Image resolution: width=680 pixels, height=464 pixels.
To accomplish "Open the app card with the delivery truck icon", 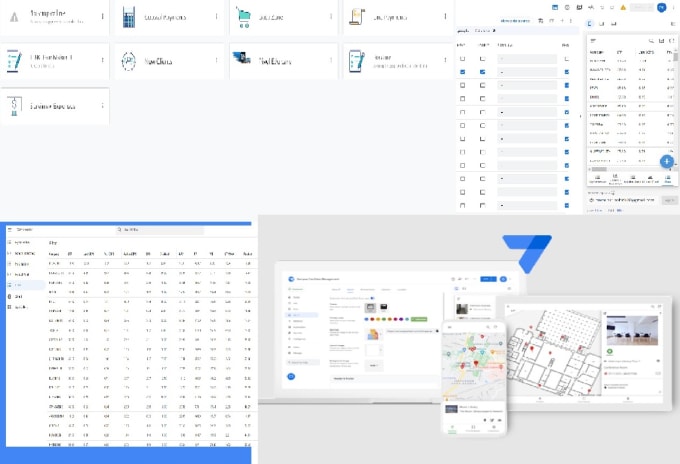I will tap(284, 61).
